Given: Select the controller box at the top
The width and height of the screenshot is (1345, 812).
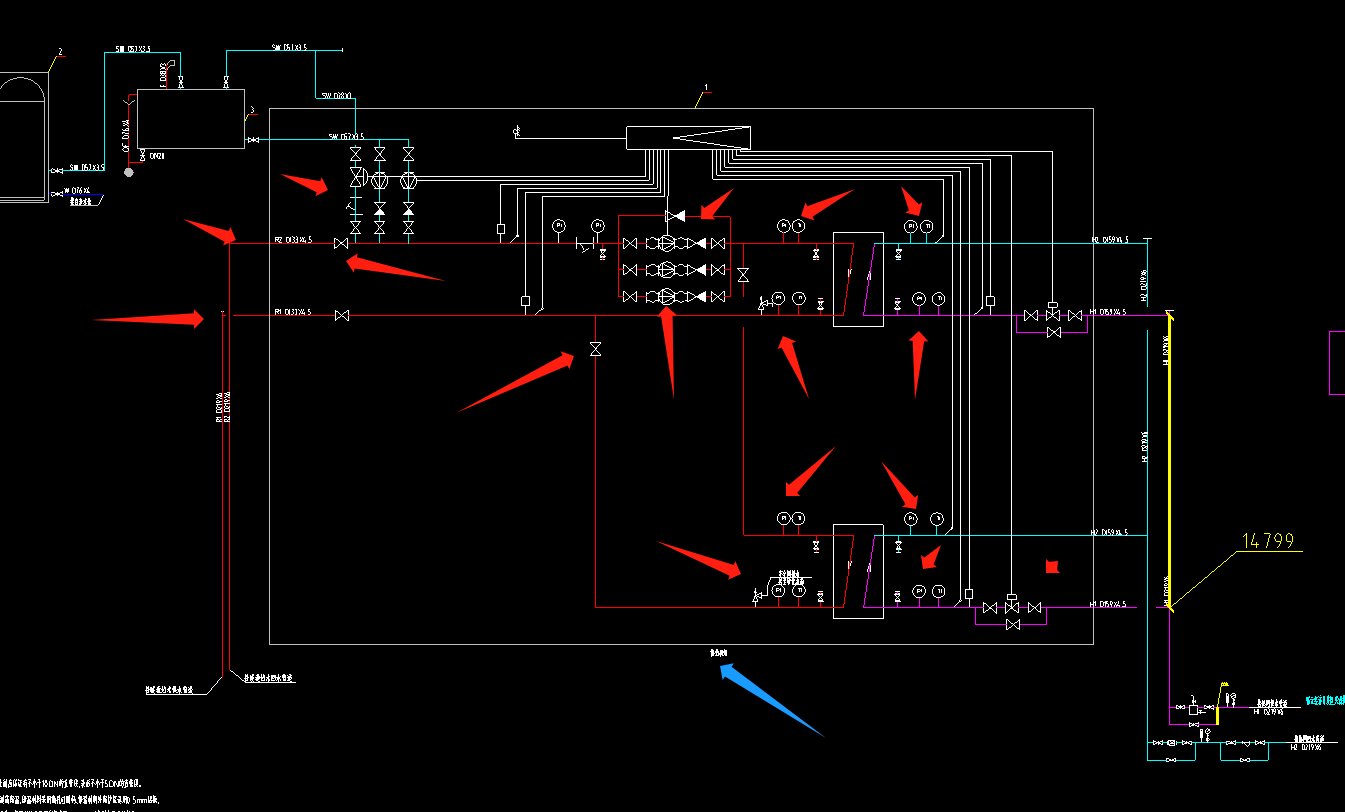Looking at the screenshot, I should 688,138.
